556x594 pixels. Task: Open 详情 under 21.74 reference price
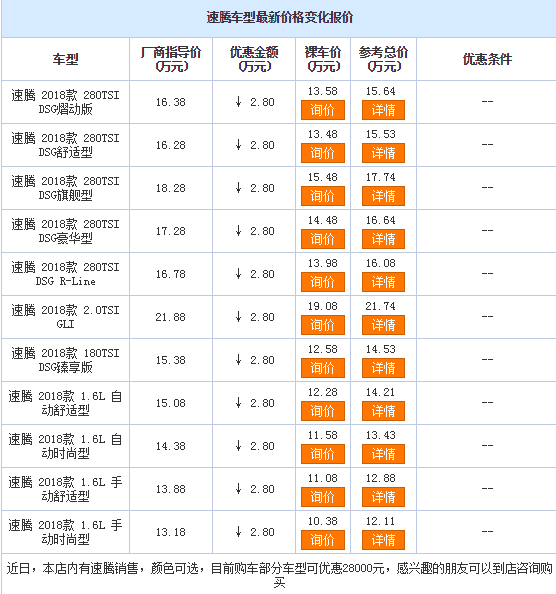click(x=383, y=325)
